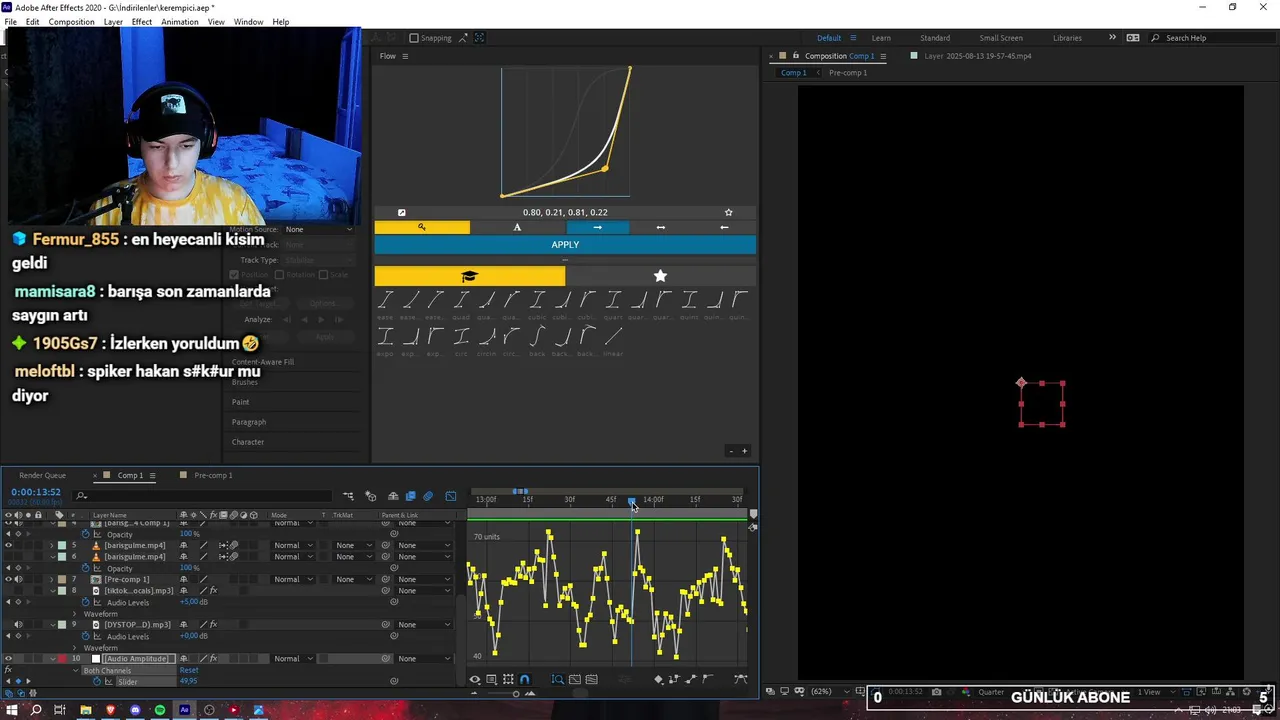Toggle Motion Blur enable icon in timeline
The width and height of the screenshot is (1280, 720).
click(x=428, y=496)
